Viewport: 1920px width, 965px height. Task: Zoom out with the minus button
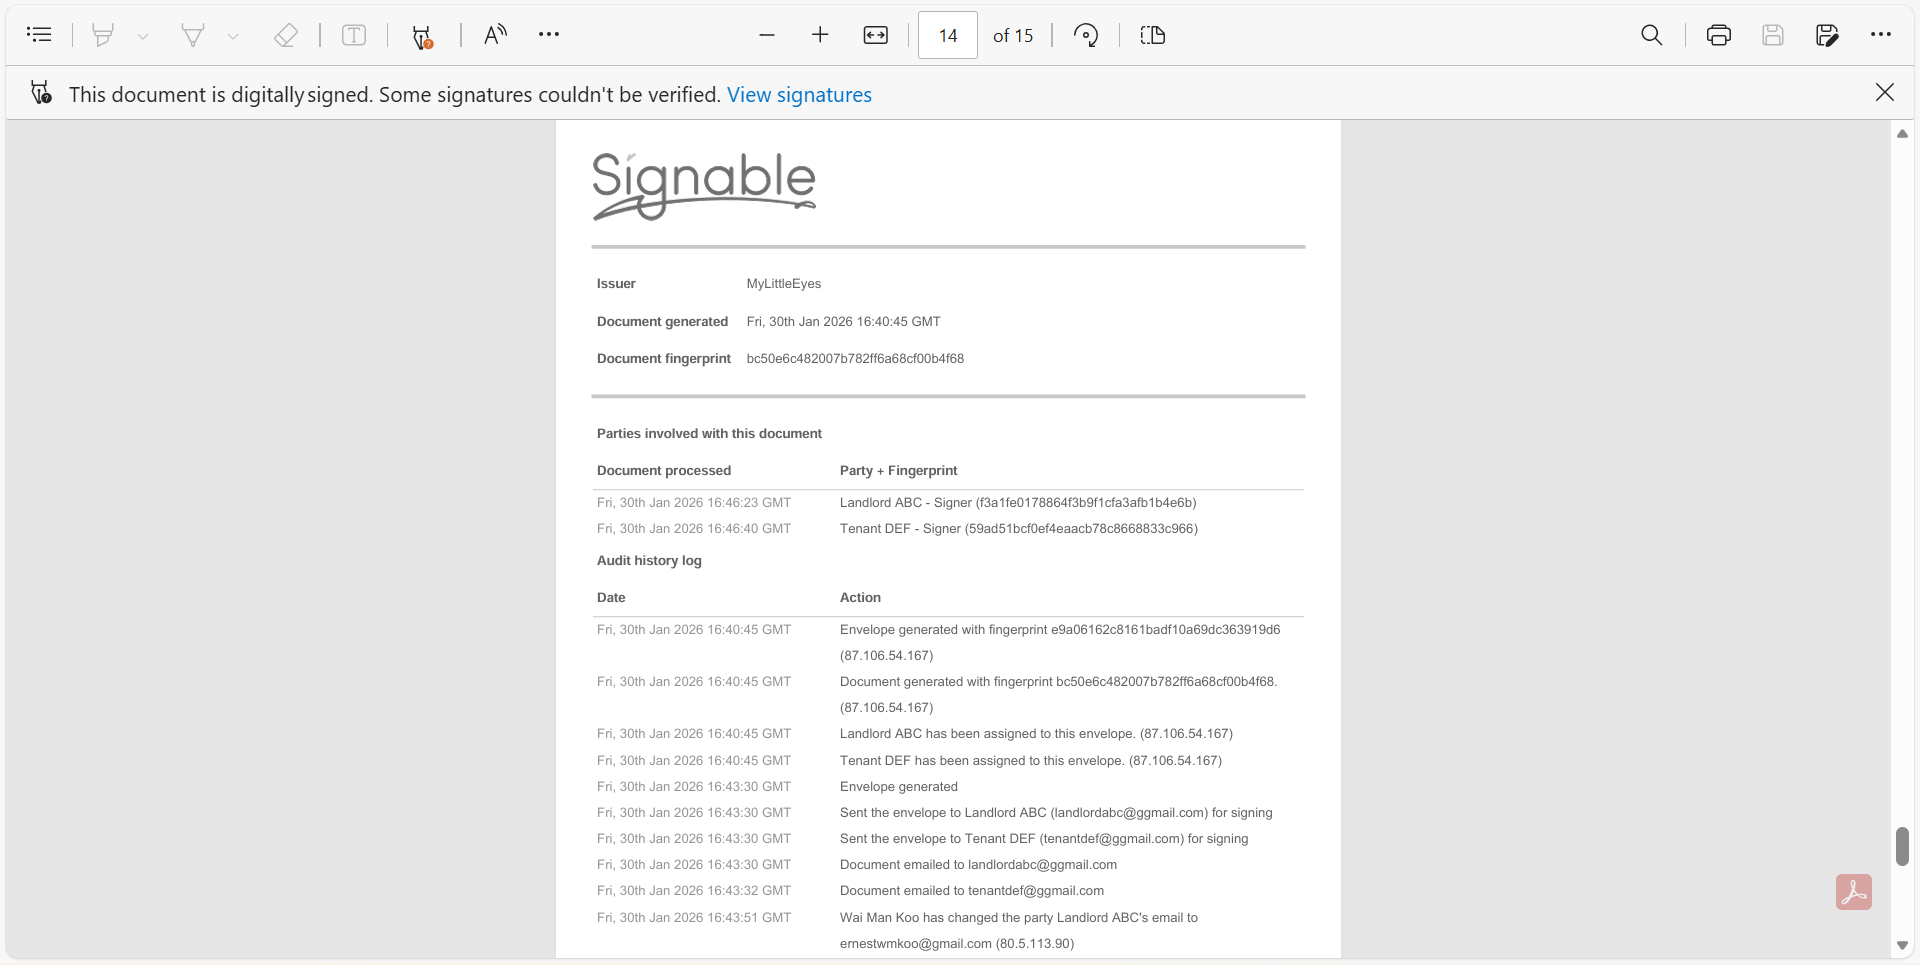click(x=767, y=35)
